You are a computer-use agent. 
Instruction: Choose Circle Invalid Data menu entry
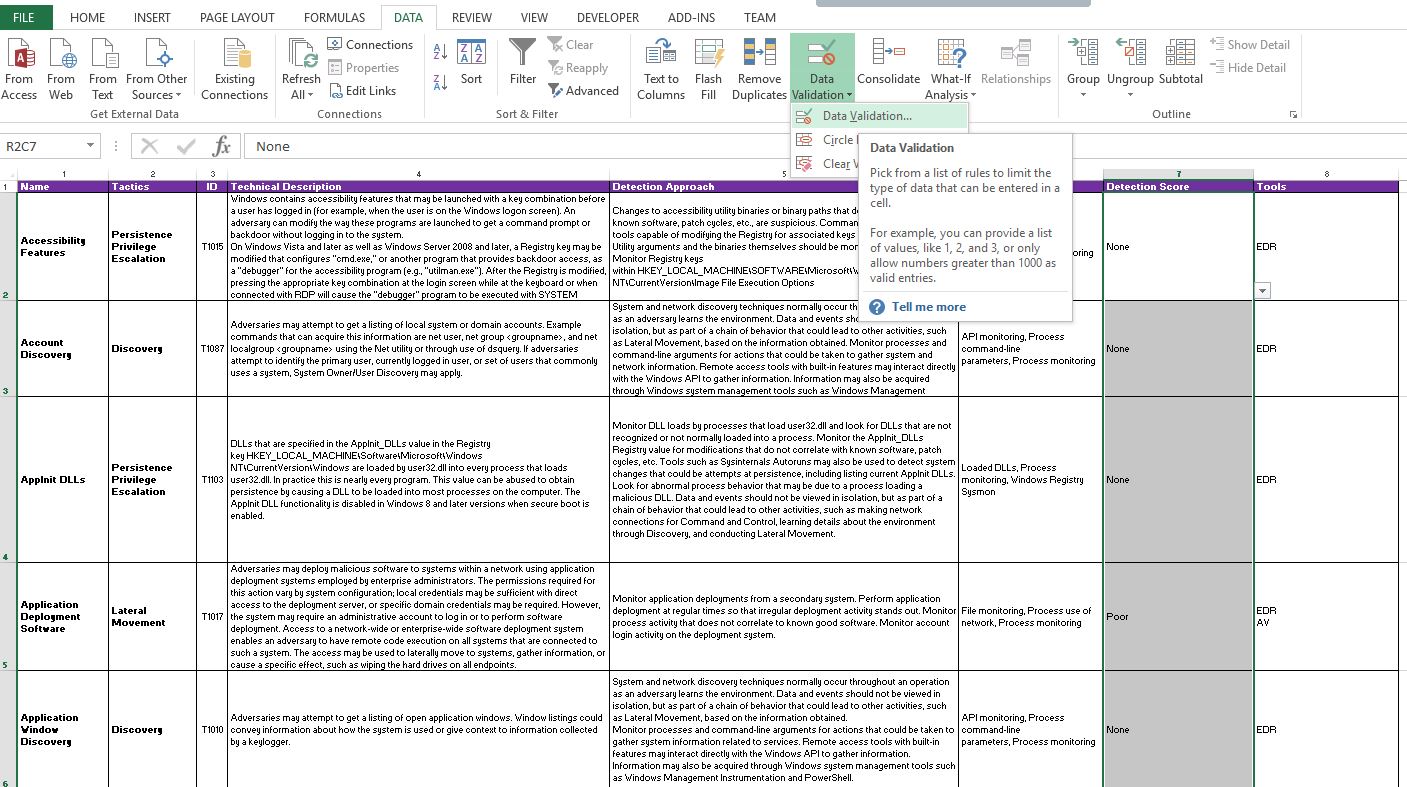point(824,140)
